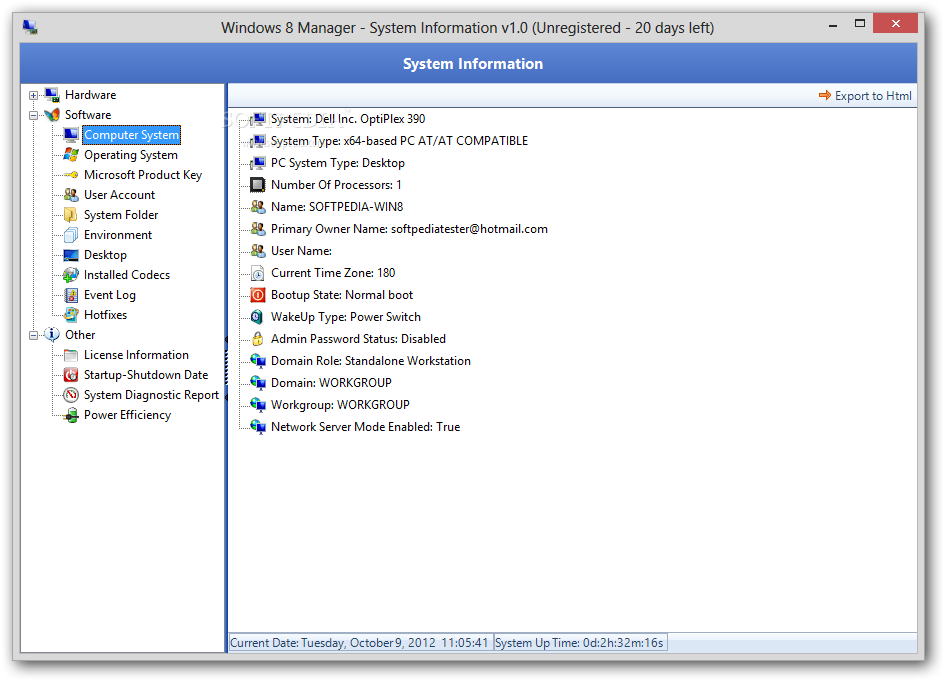This screenshot has height=681, width=945.
Task: Expand the Hardware tree node
Action: (x=33, y=95)
